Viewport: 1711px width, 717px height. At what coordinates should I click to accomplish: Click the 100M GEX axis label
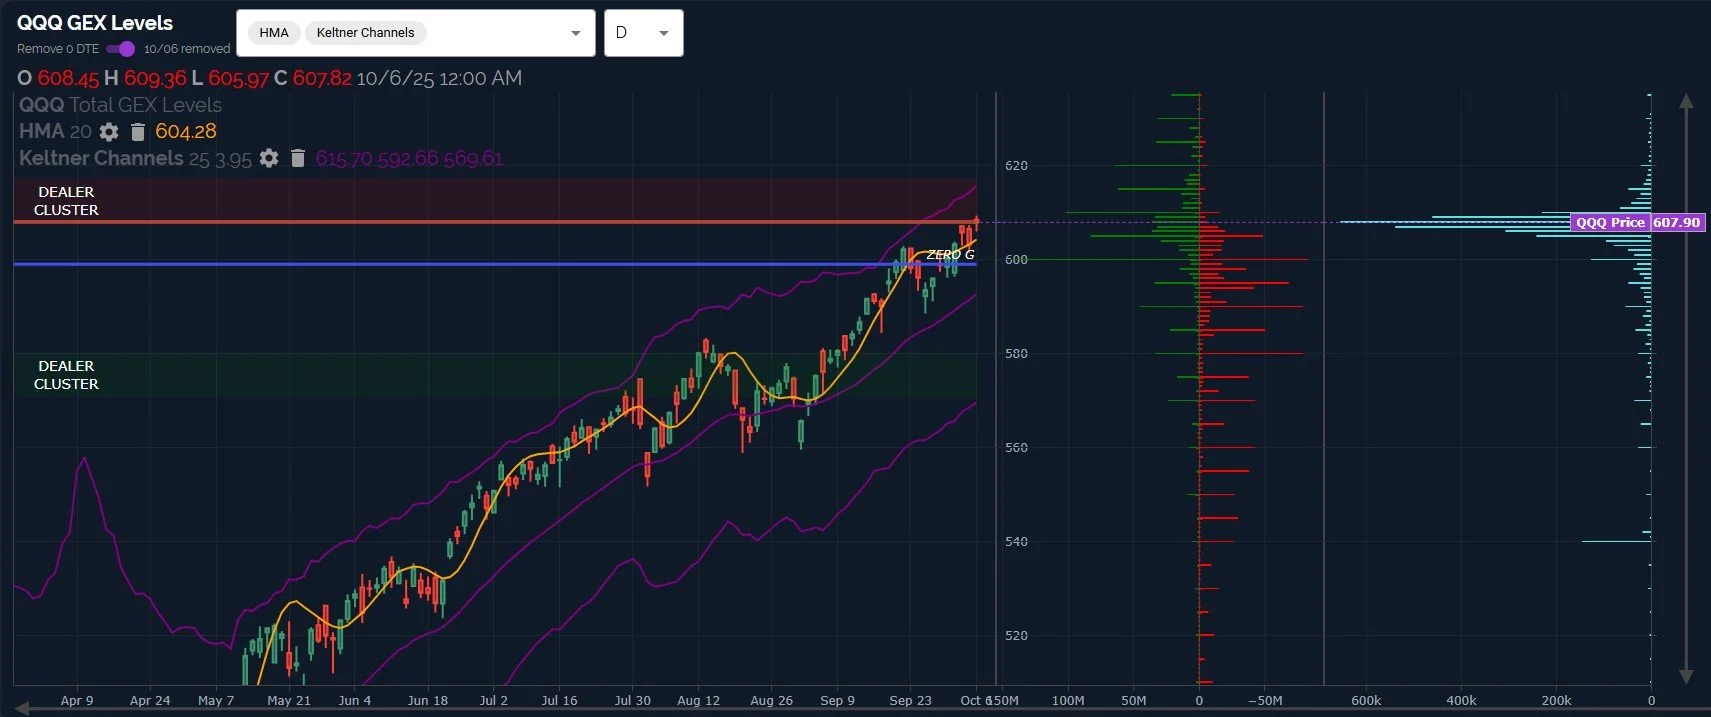[1068, 700]
